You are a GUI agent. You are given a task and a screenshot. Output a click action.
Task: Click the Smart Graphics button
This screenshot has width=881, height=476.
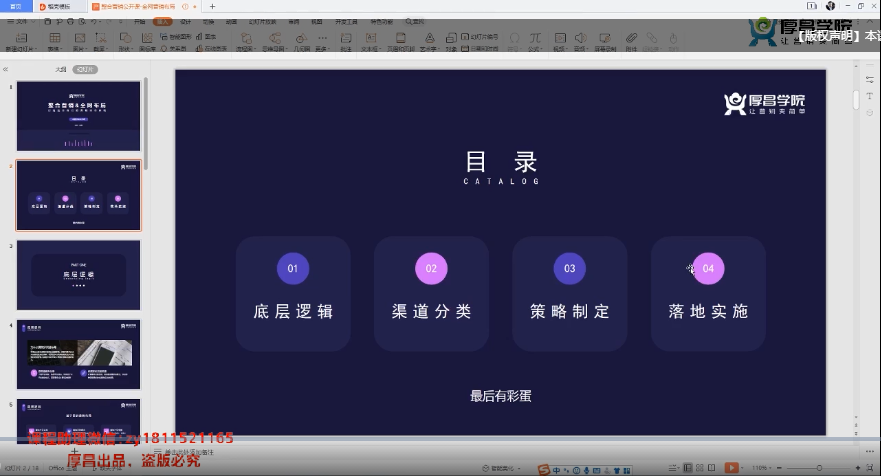click(x=176, y=37)
